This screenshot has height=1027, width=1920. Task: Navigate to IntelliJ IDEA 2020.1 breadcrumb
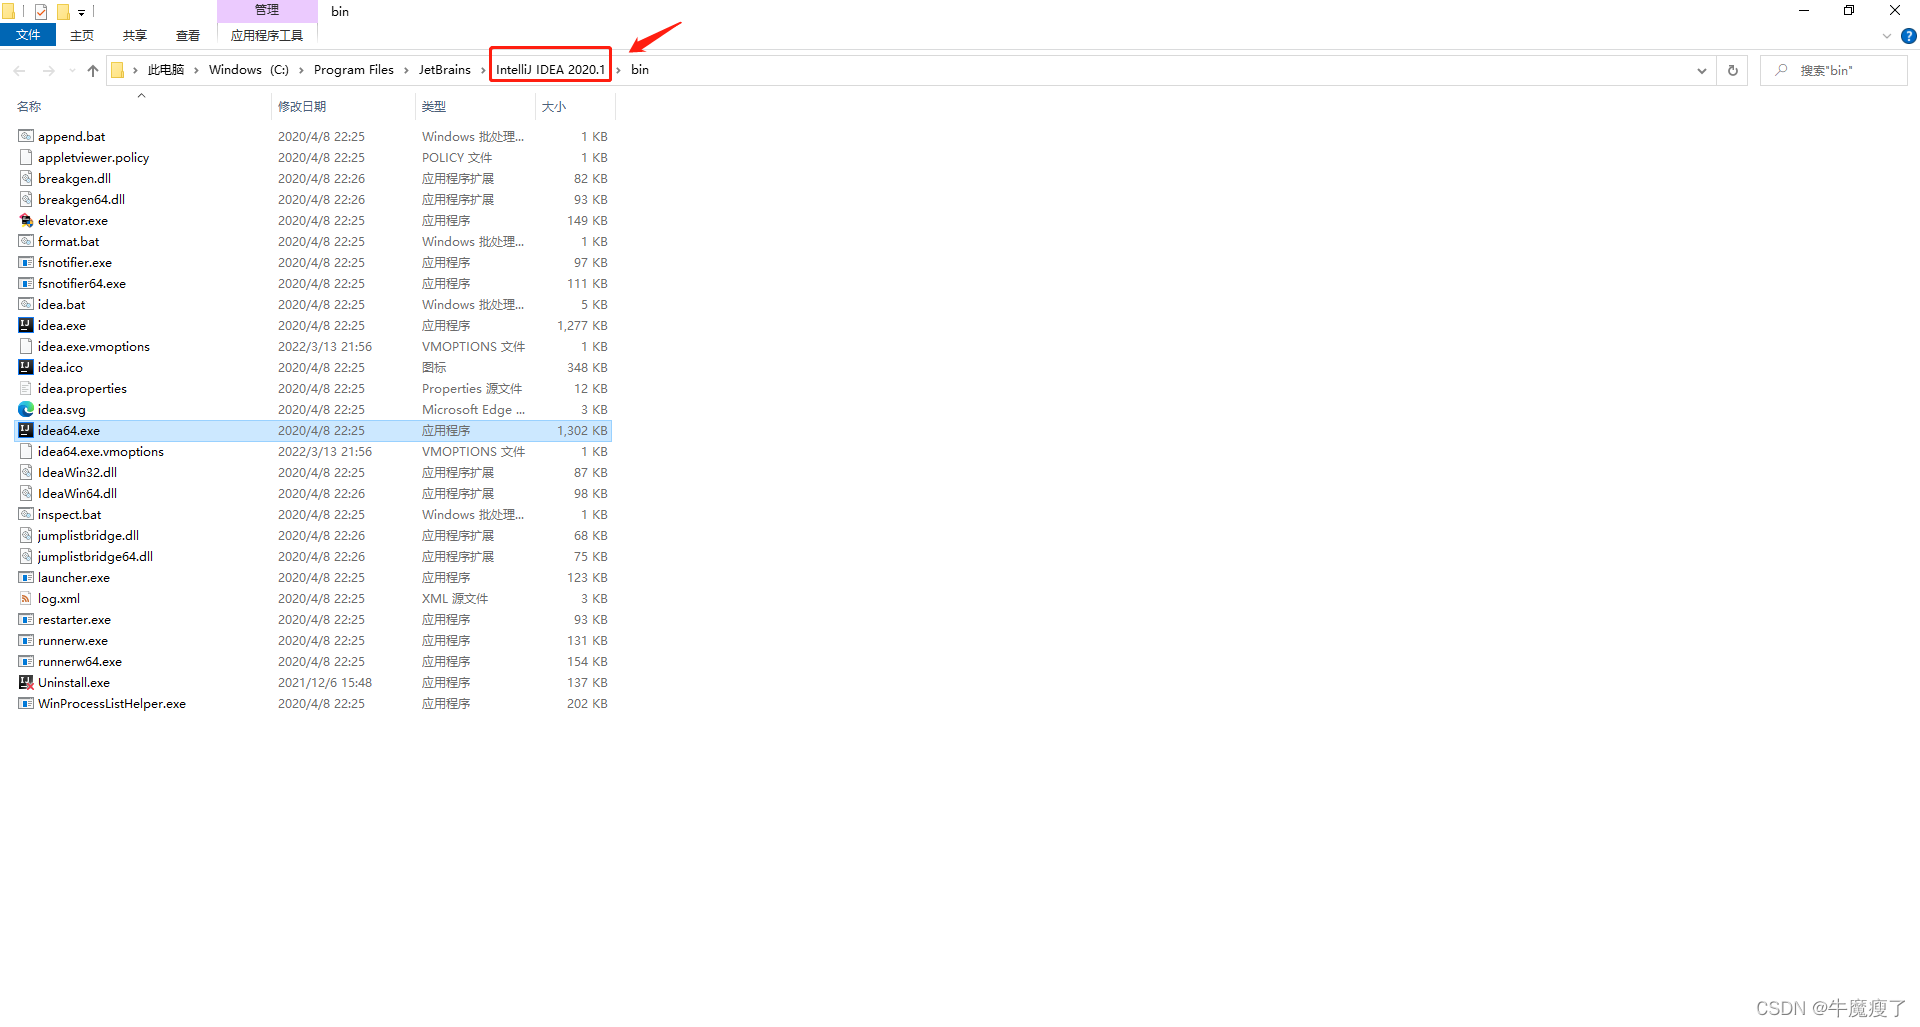click(x=550, y=70)
